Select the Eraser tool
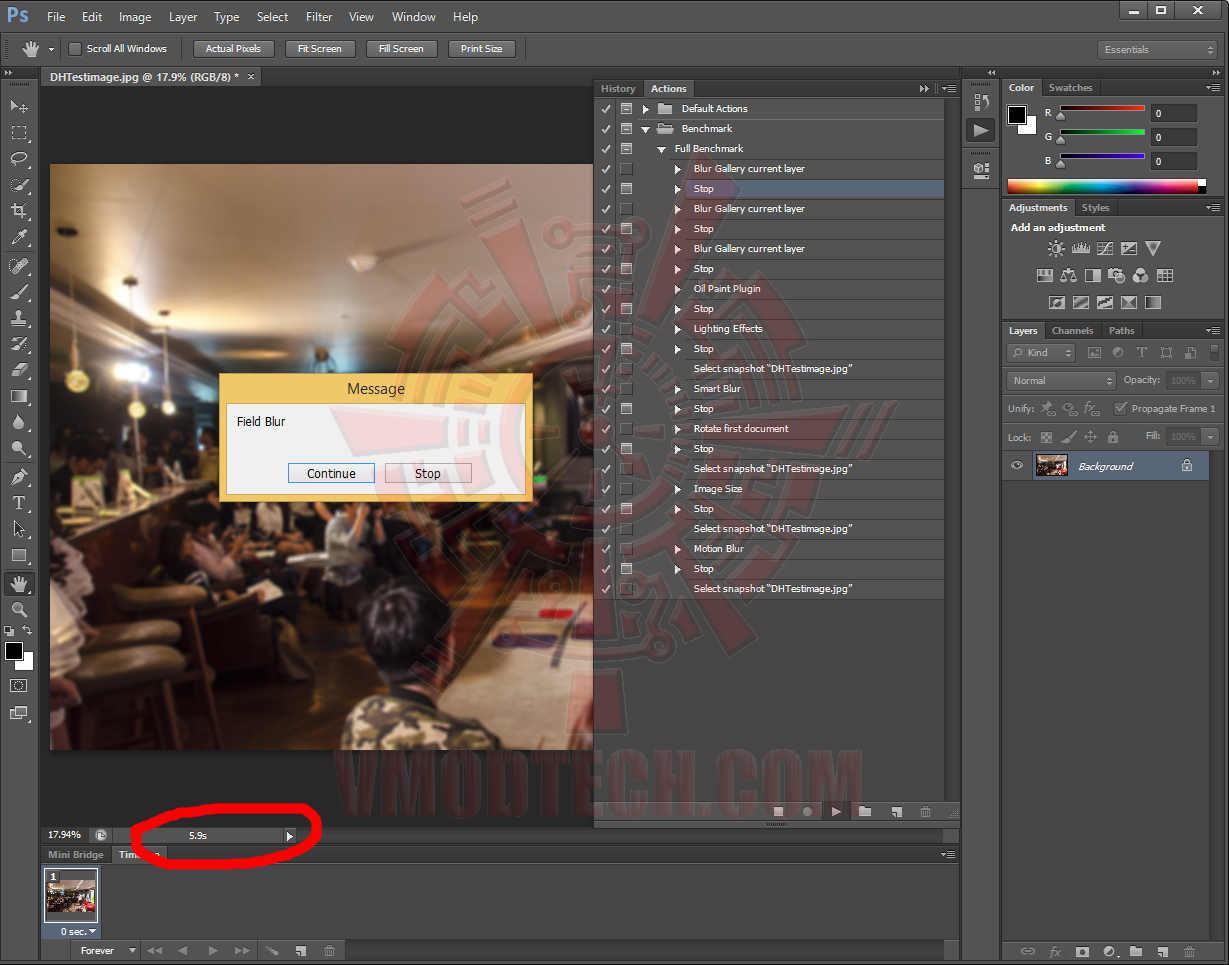1229x965 pixels. [19, 370]
